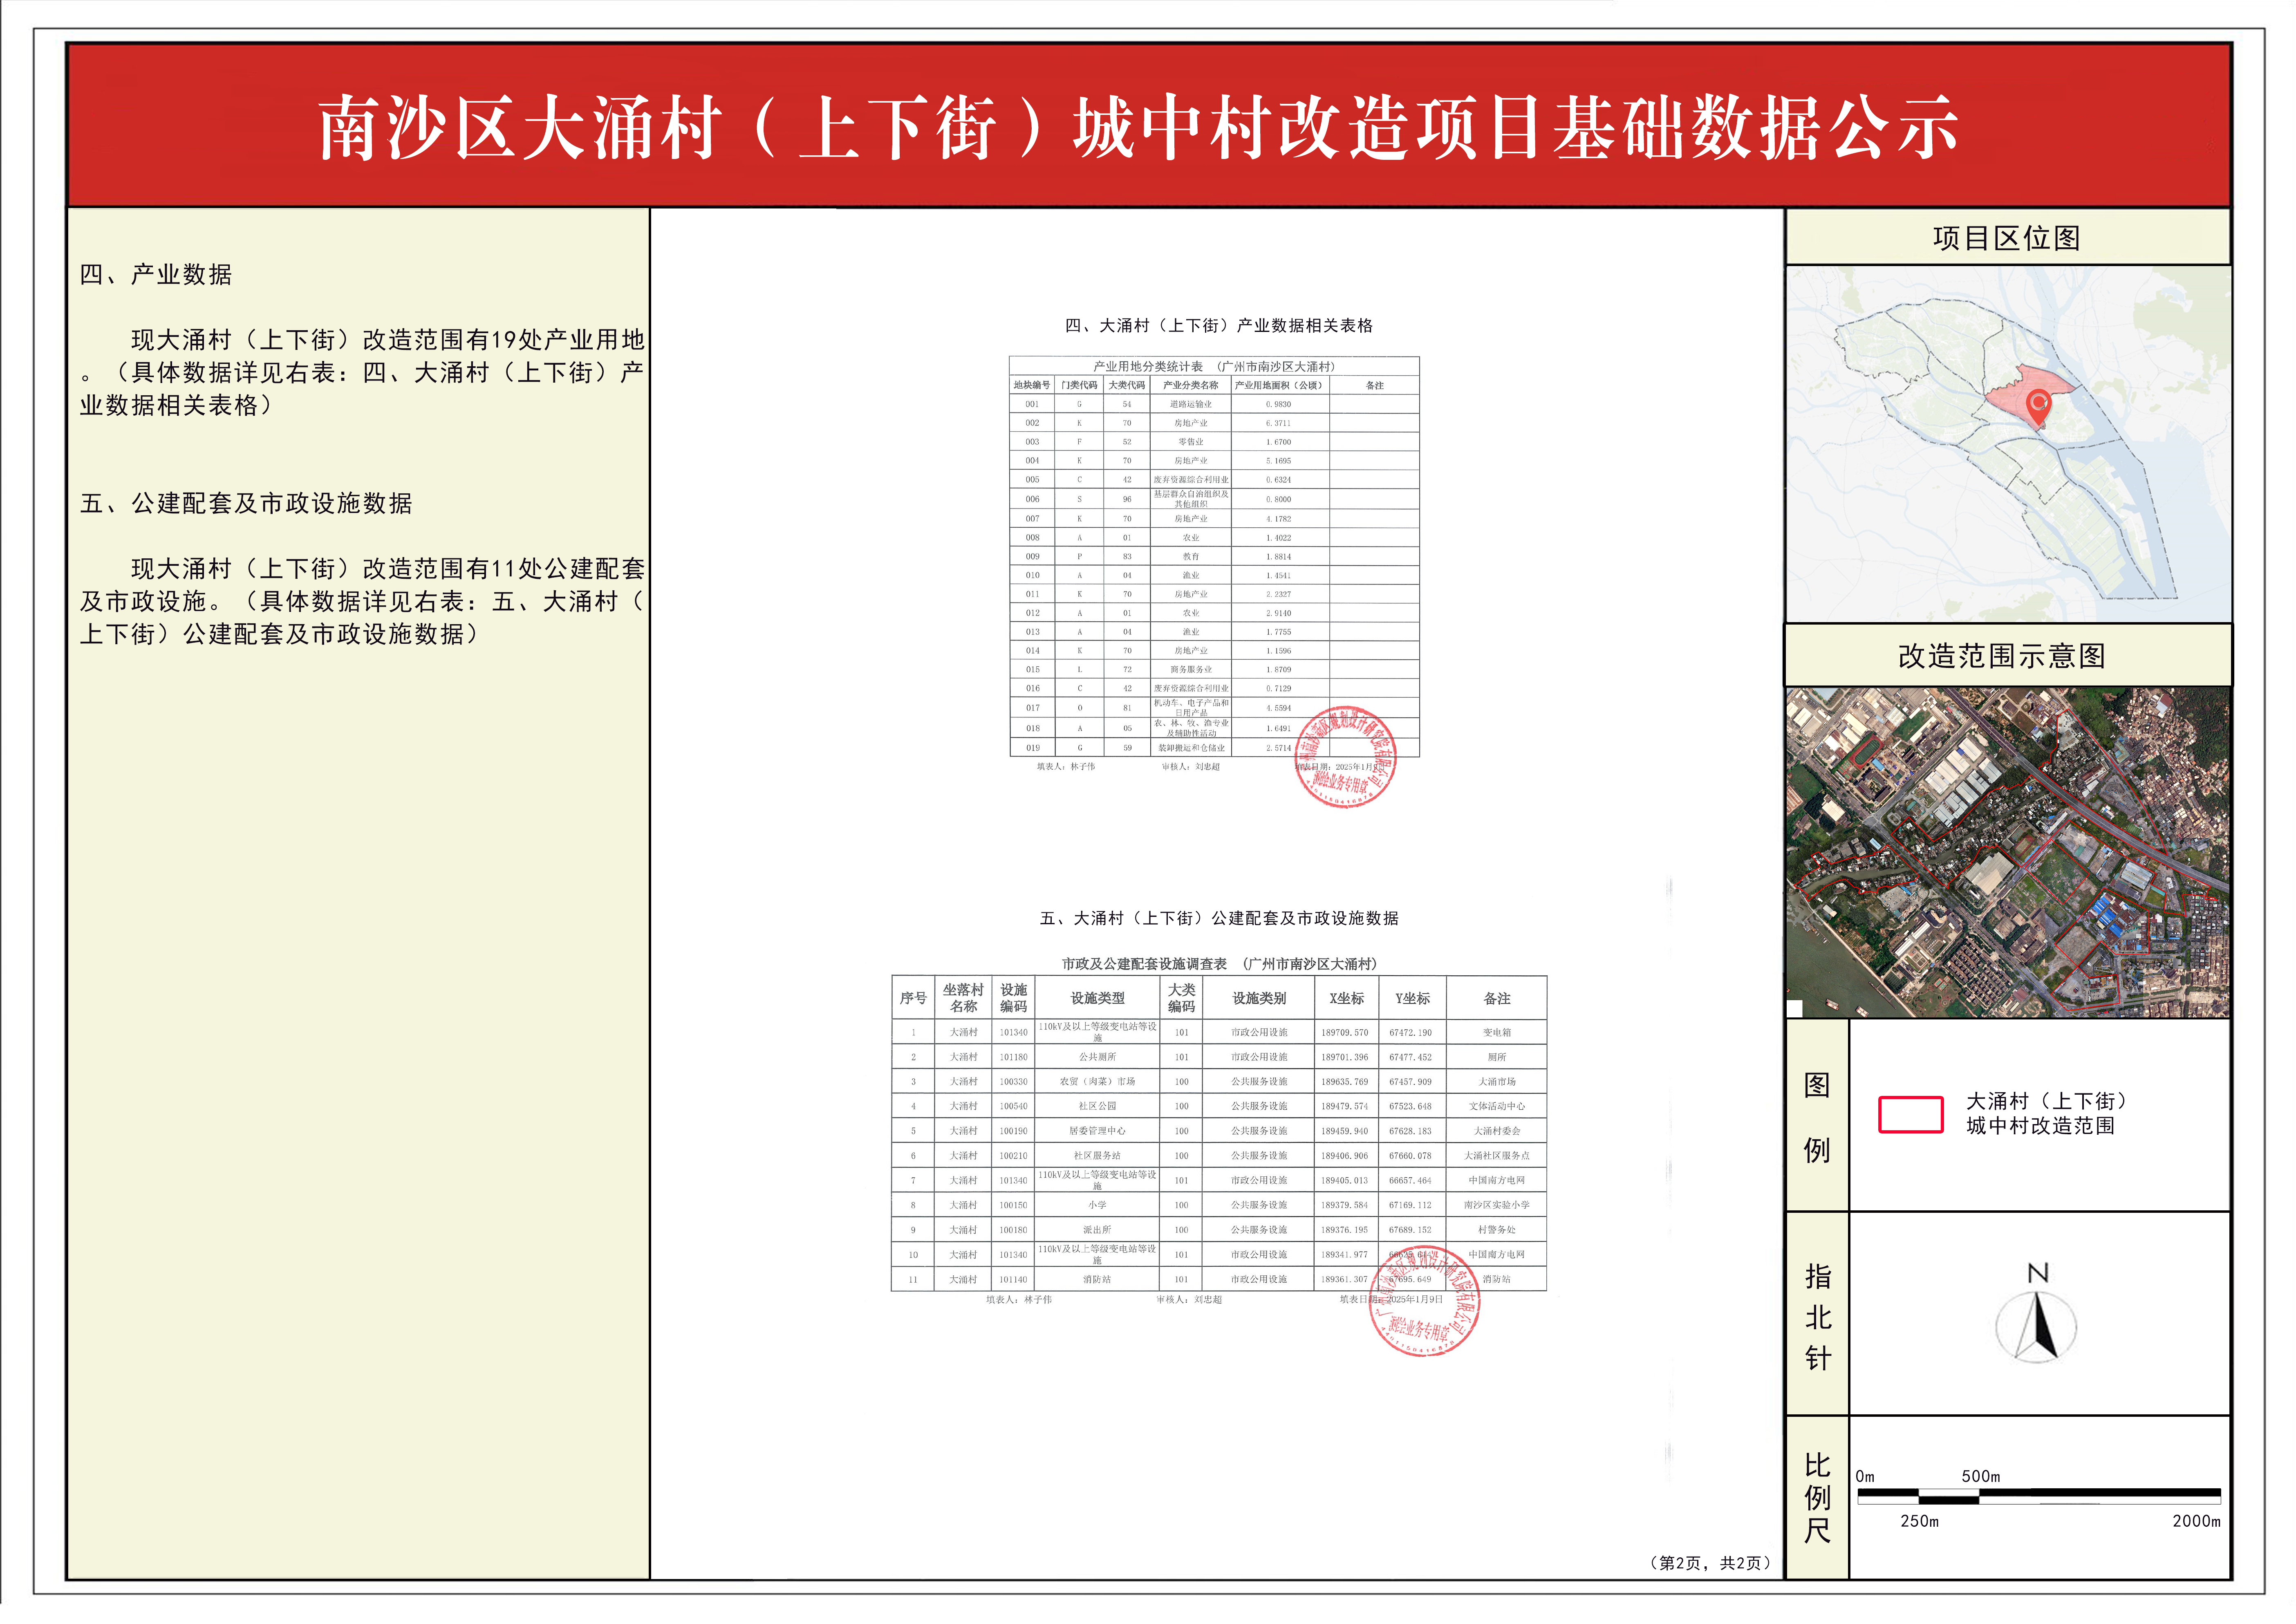Click the heading 项目区位图
The height and width of the screenshot is (1624, 2296).
2007,238
